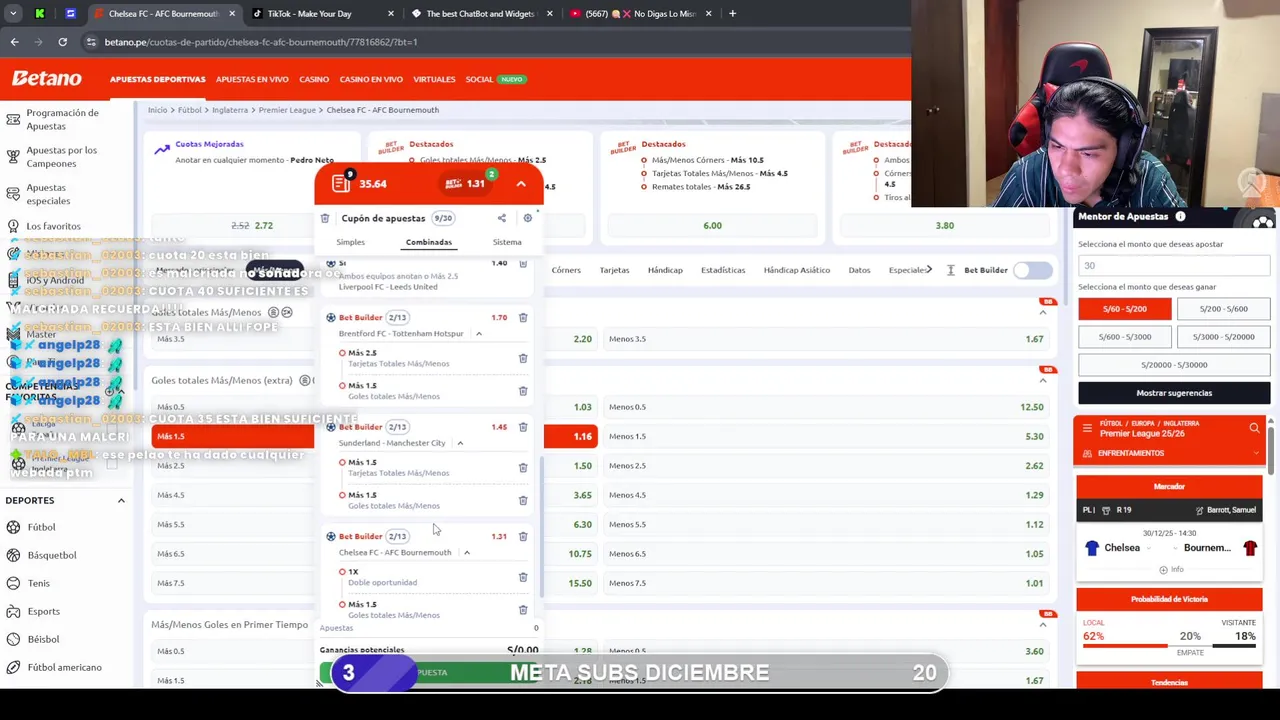Open Los favoritos in sidebar

53,226
